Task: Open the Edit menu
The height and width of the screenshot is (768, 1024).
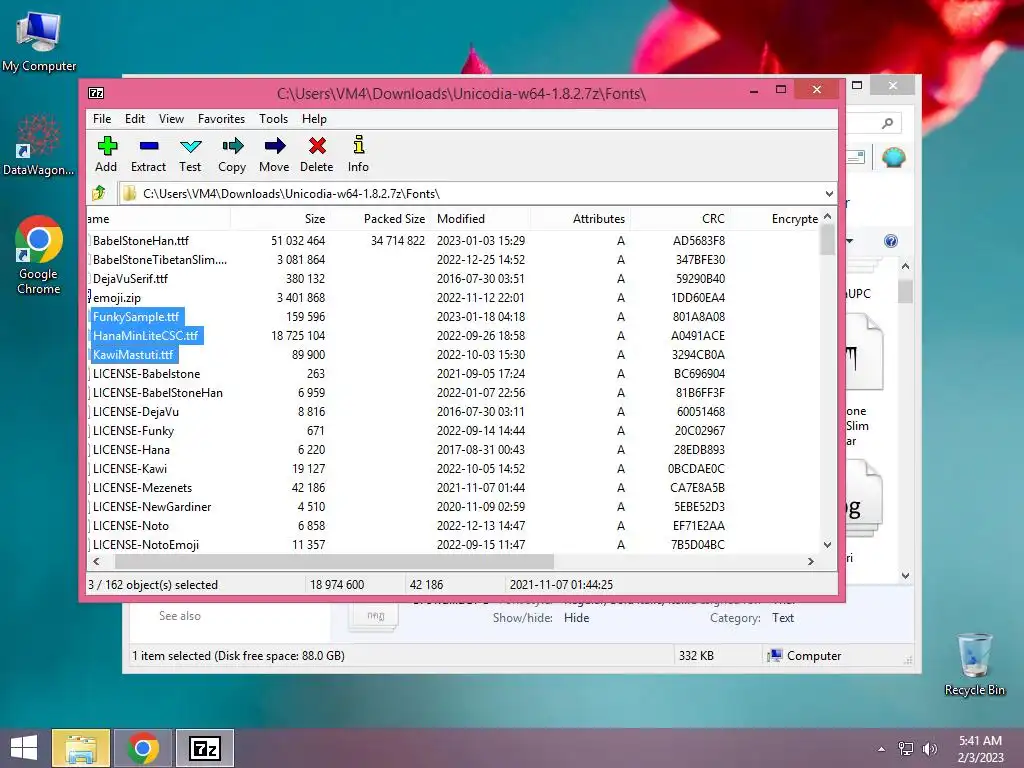Action: pyautogui.click(x=135, y=119)
